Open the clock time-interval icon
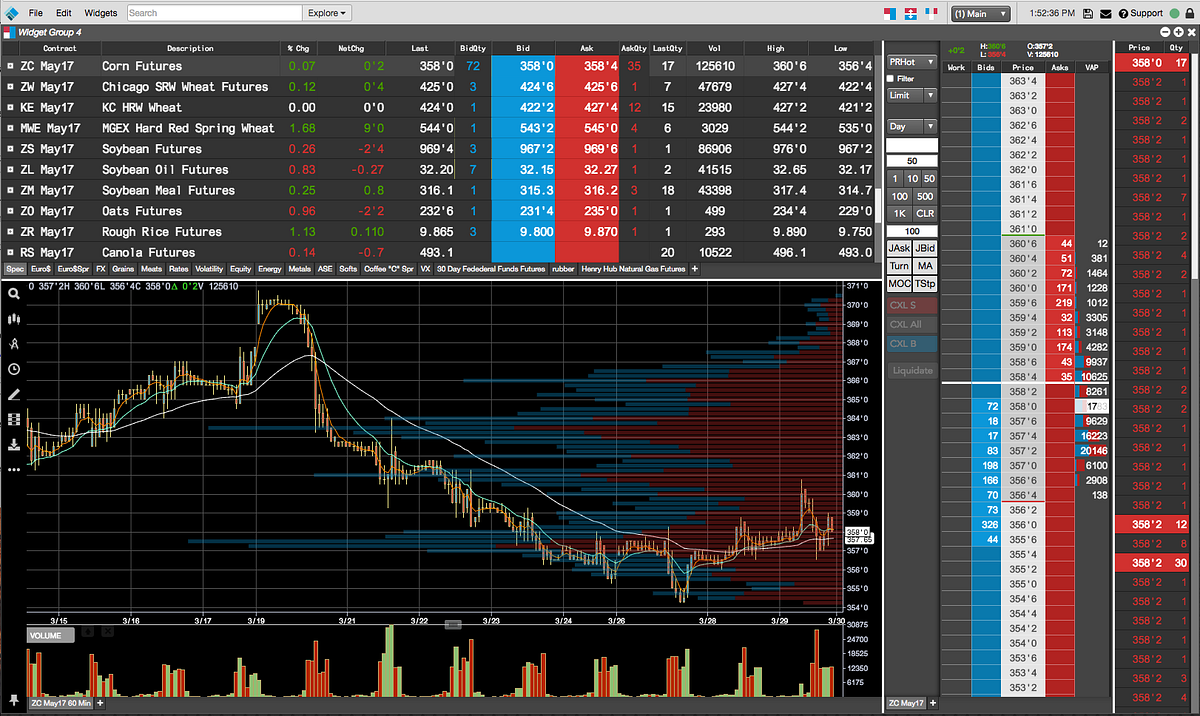The width and height of the screenshot is (1200, 716). click(13, 369)
